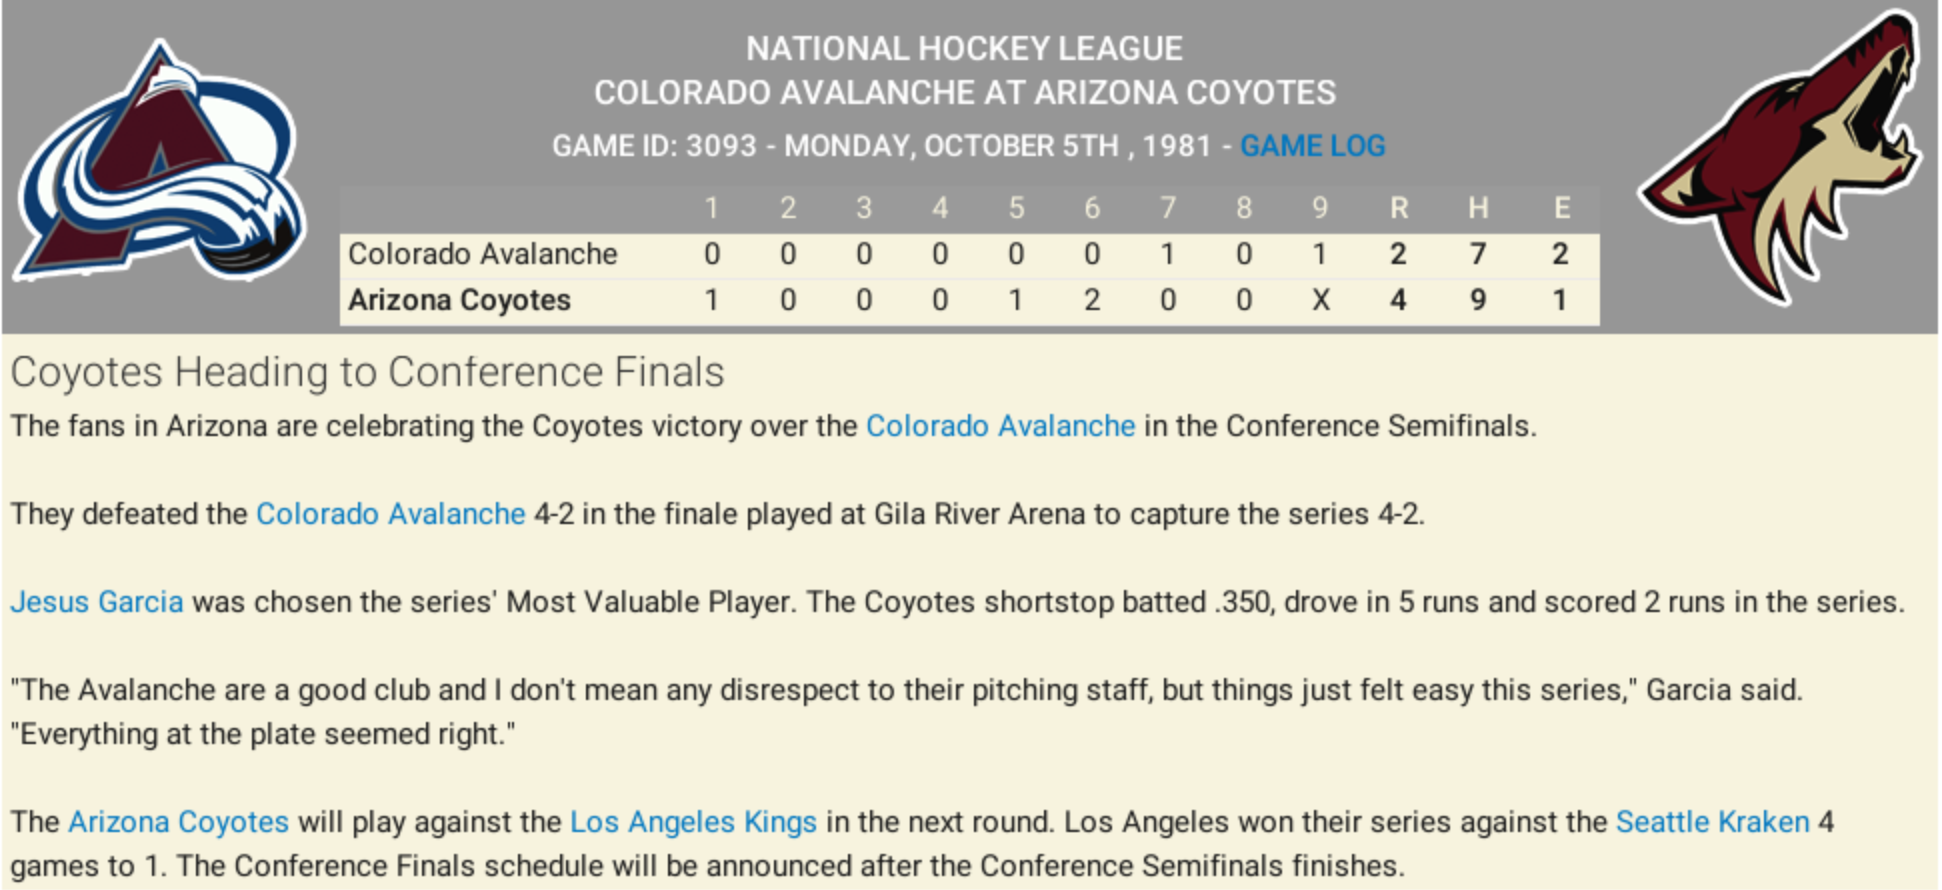The height and width of the screenshot is (890, 1942).
Task: Open Jesus Garcia player profile link
Action: pyautogui.click(x=97, y=602)
